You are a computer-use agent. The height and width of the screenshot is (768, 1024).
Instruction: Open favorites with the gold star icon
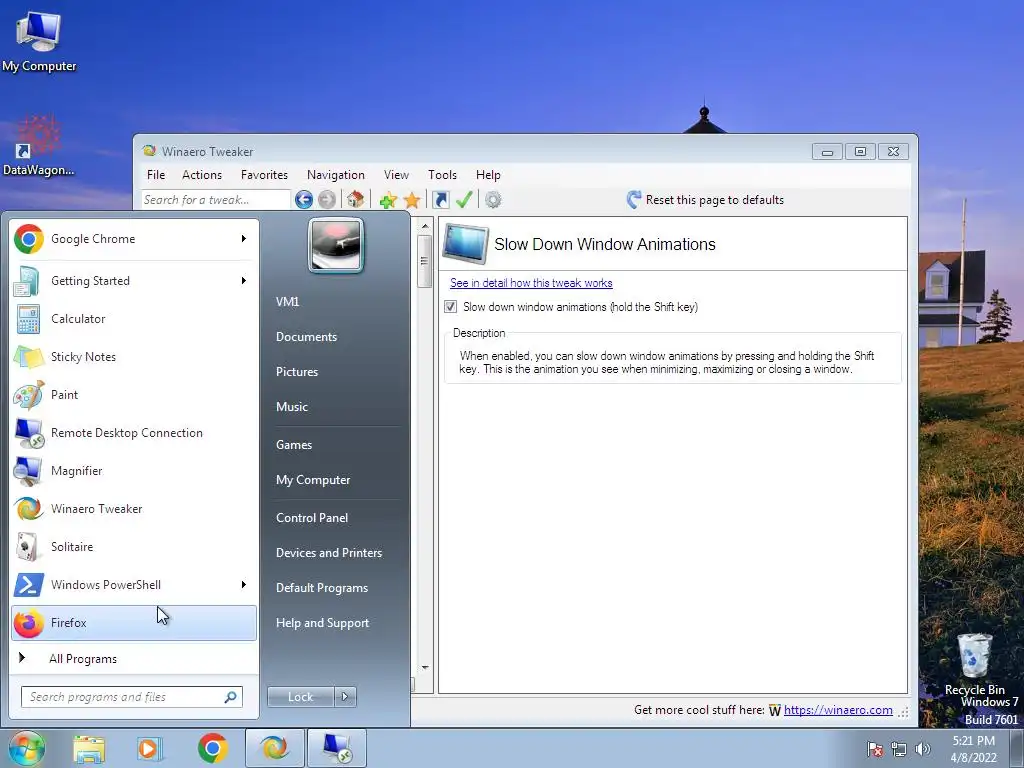(412, 200)
